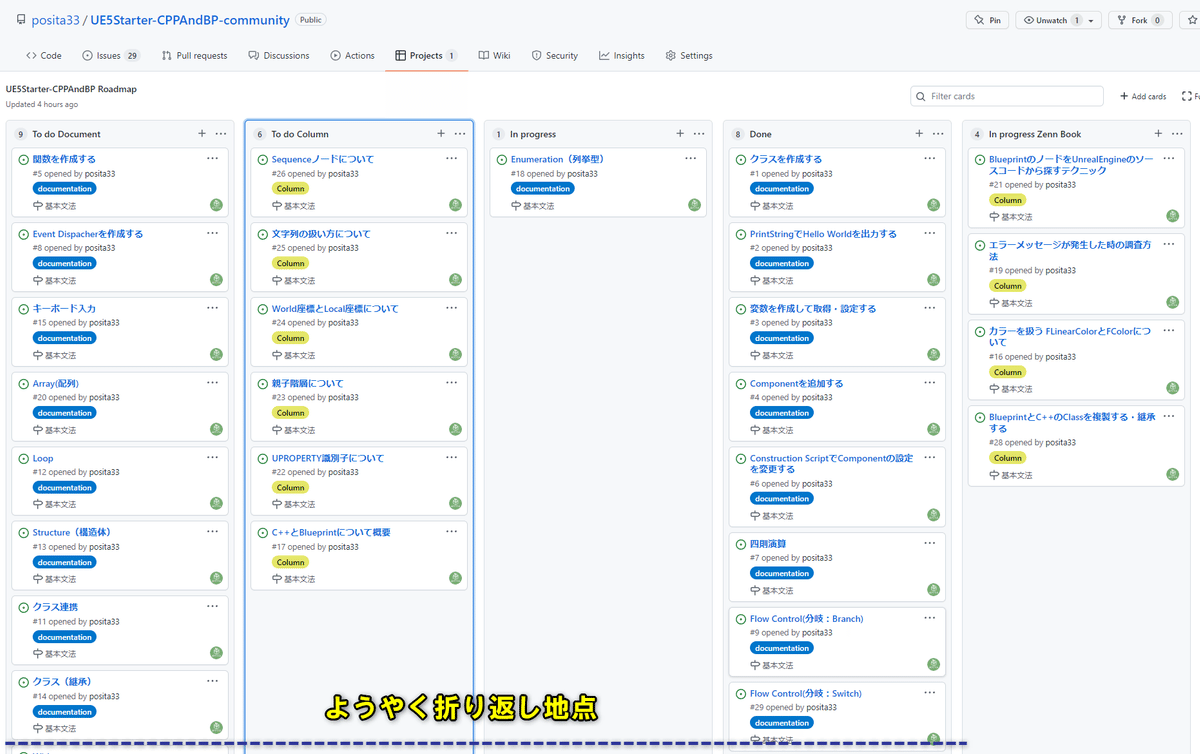Open the Unwatch dropdown arrow
This screenshot has width=1200, height=754.
pos(1092,20)
